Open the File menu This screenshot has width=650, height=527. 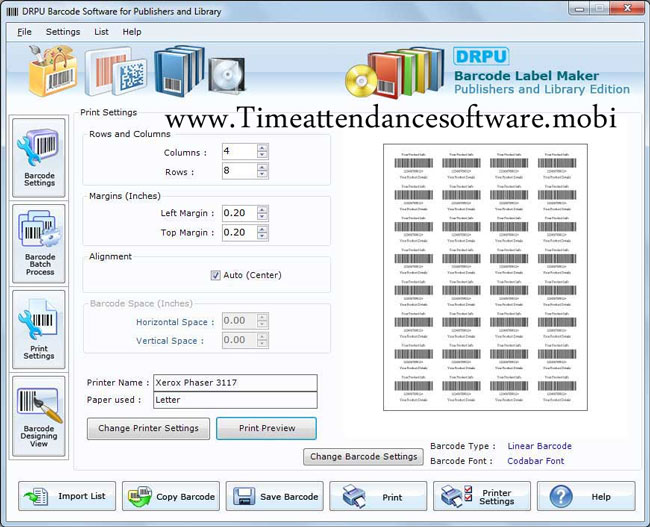tap(24, 32)
